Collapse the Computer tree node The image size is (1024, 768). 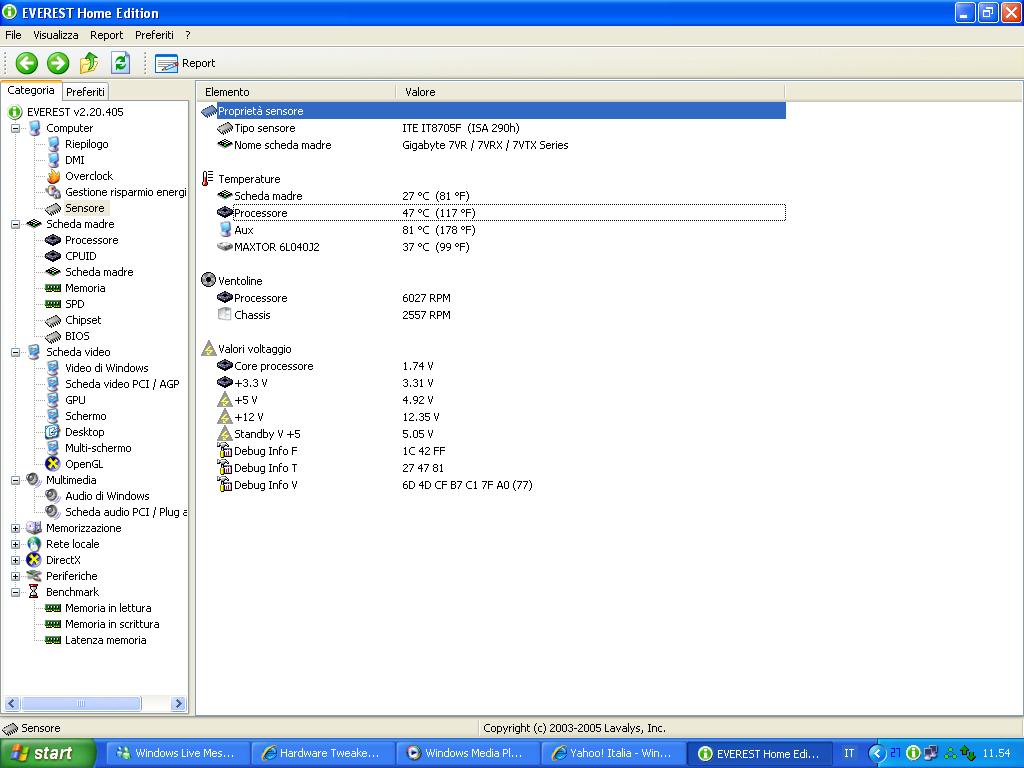(x=16, y=128)
